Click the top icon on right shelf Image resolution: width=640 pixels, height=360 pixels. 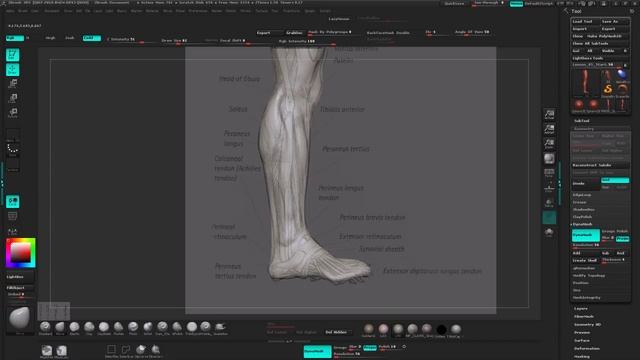pyautogui.click(x=549, y=114)
